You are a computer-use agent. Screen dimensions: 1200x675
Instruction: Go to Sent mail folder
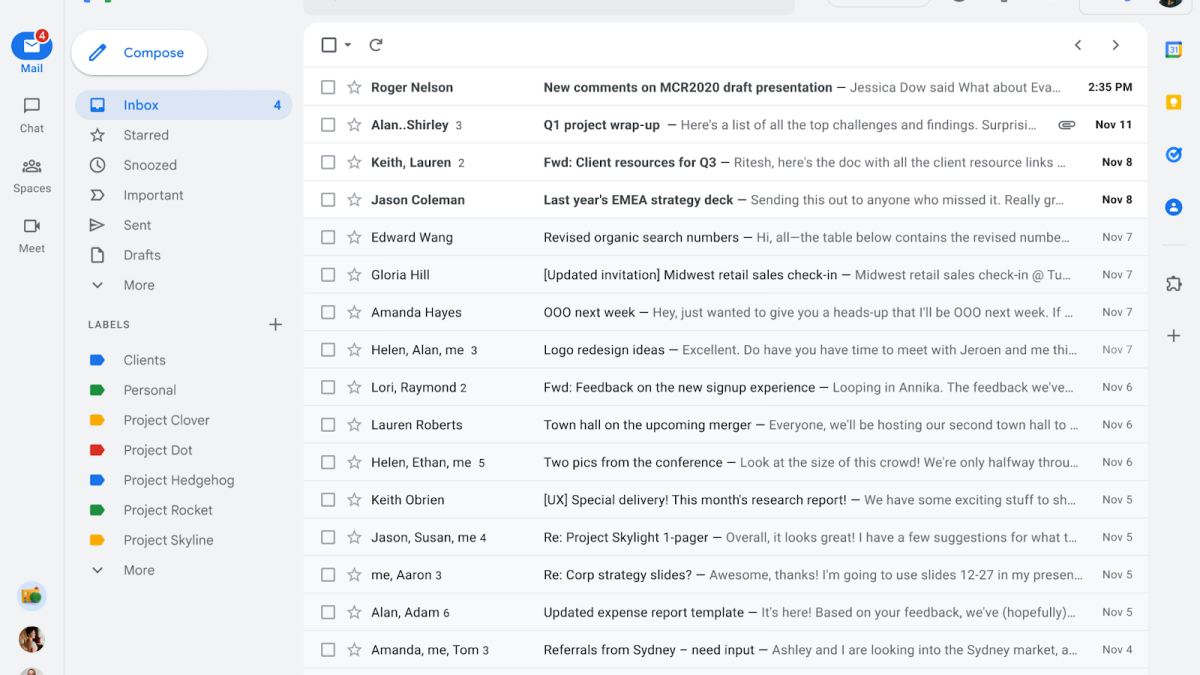tap(137, 225)
